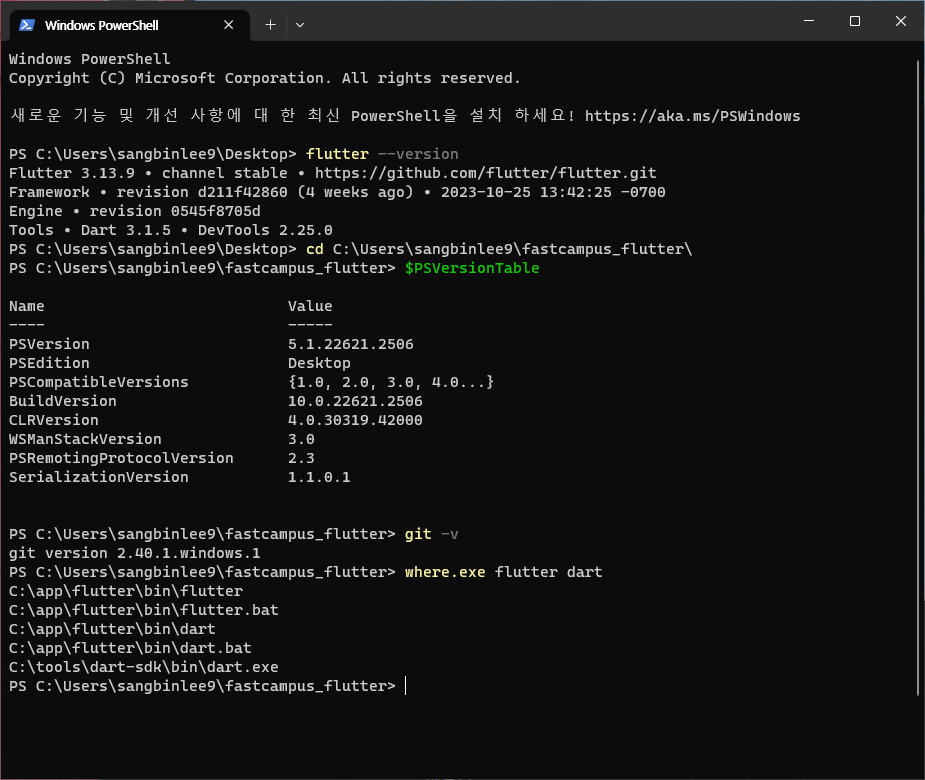Screen dimensions: 925x780
Task: Click the 'Windows PowerShell' header line in terminal
Action: pos(90,59)
